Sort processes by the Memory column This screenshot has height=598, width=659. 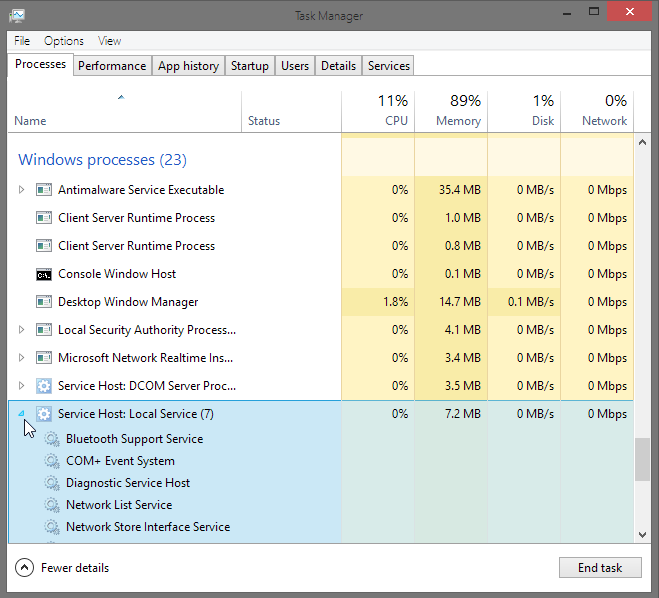click(x=451, y=111)
